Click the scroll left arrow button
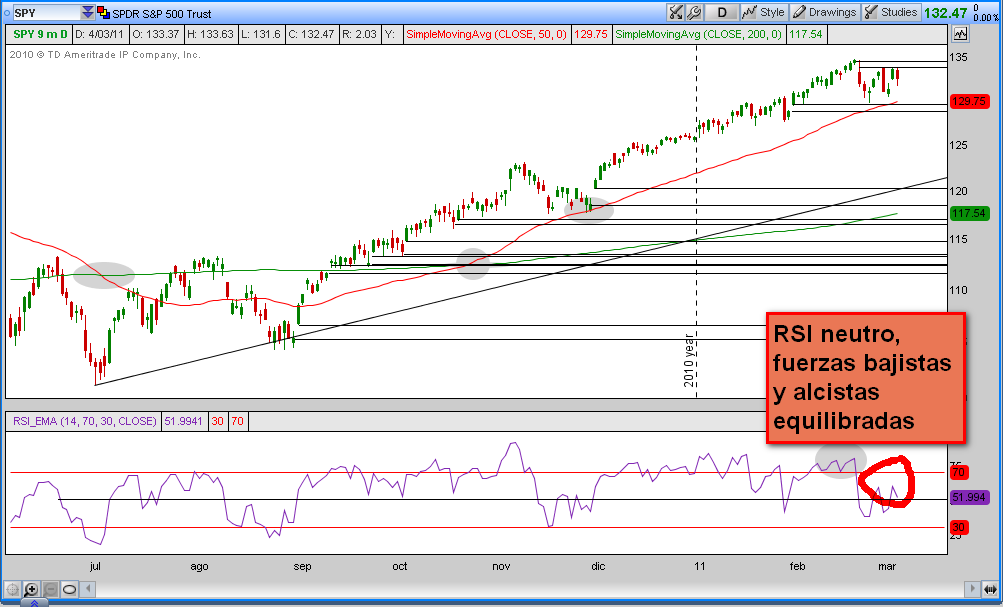The image size is (1003, 607). [x=88, y=588]
